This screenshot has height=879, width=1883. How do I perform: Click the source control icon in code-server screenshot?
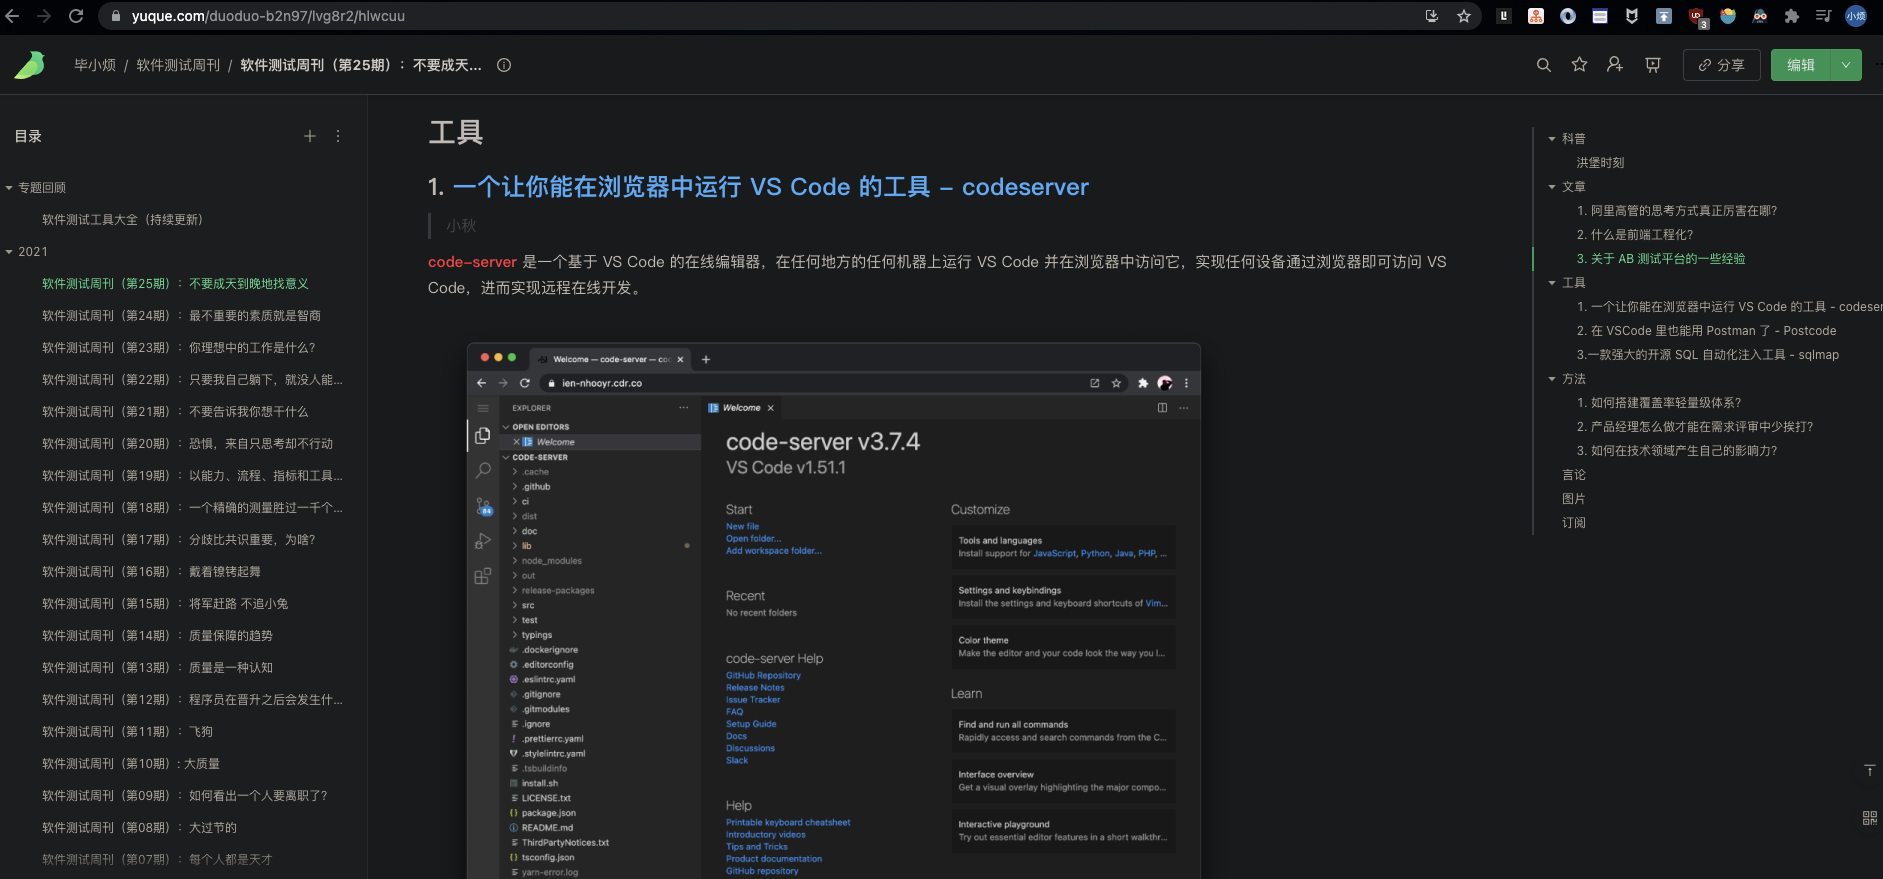(x=483, y=506)
